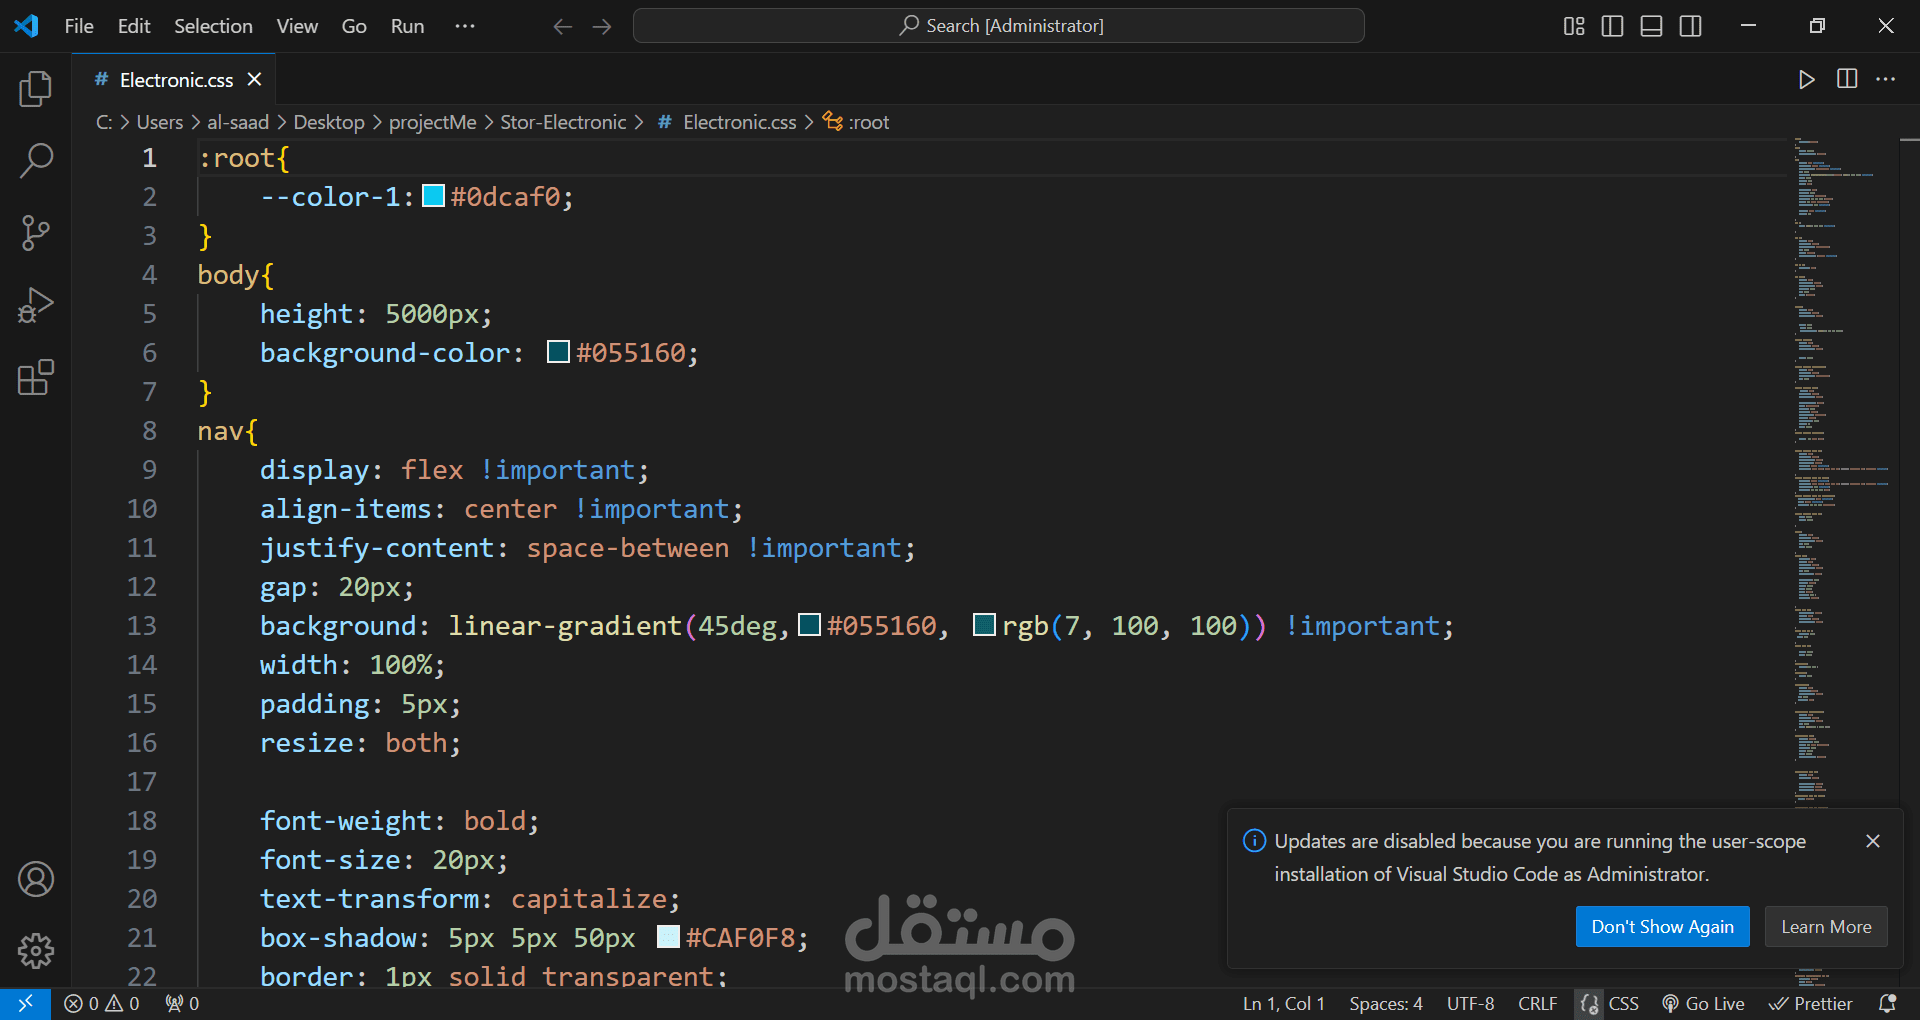Screen dimensions: 1920x1020
Task: Open the Edit menu
Action: (x=134, y=26)
